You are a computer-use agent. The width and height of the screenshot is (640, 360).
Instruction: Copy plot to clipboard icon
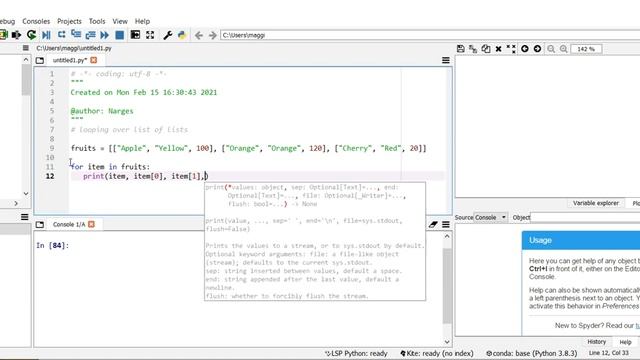pyautogui.click(x=486, y=49)
